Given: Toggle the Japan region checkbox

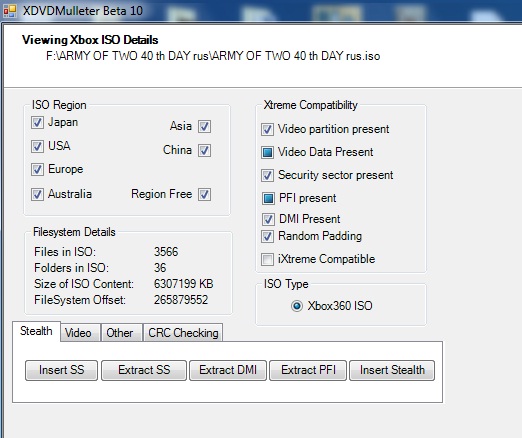Looking at the screenshot, I should pos(37,122).
